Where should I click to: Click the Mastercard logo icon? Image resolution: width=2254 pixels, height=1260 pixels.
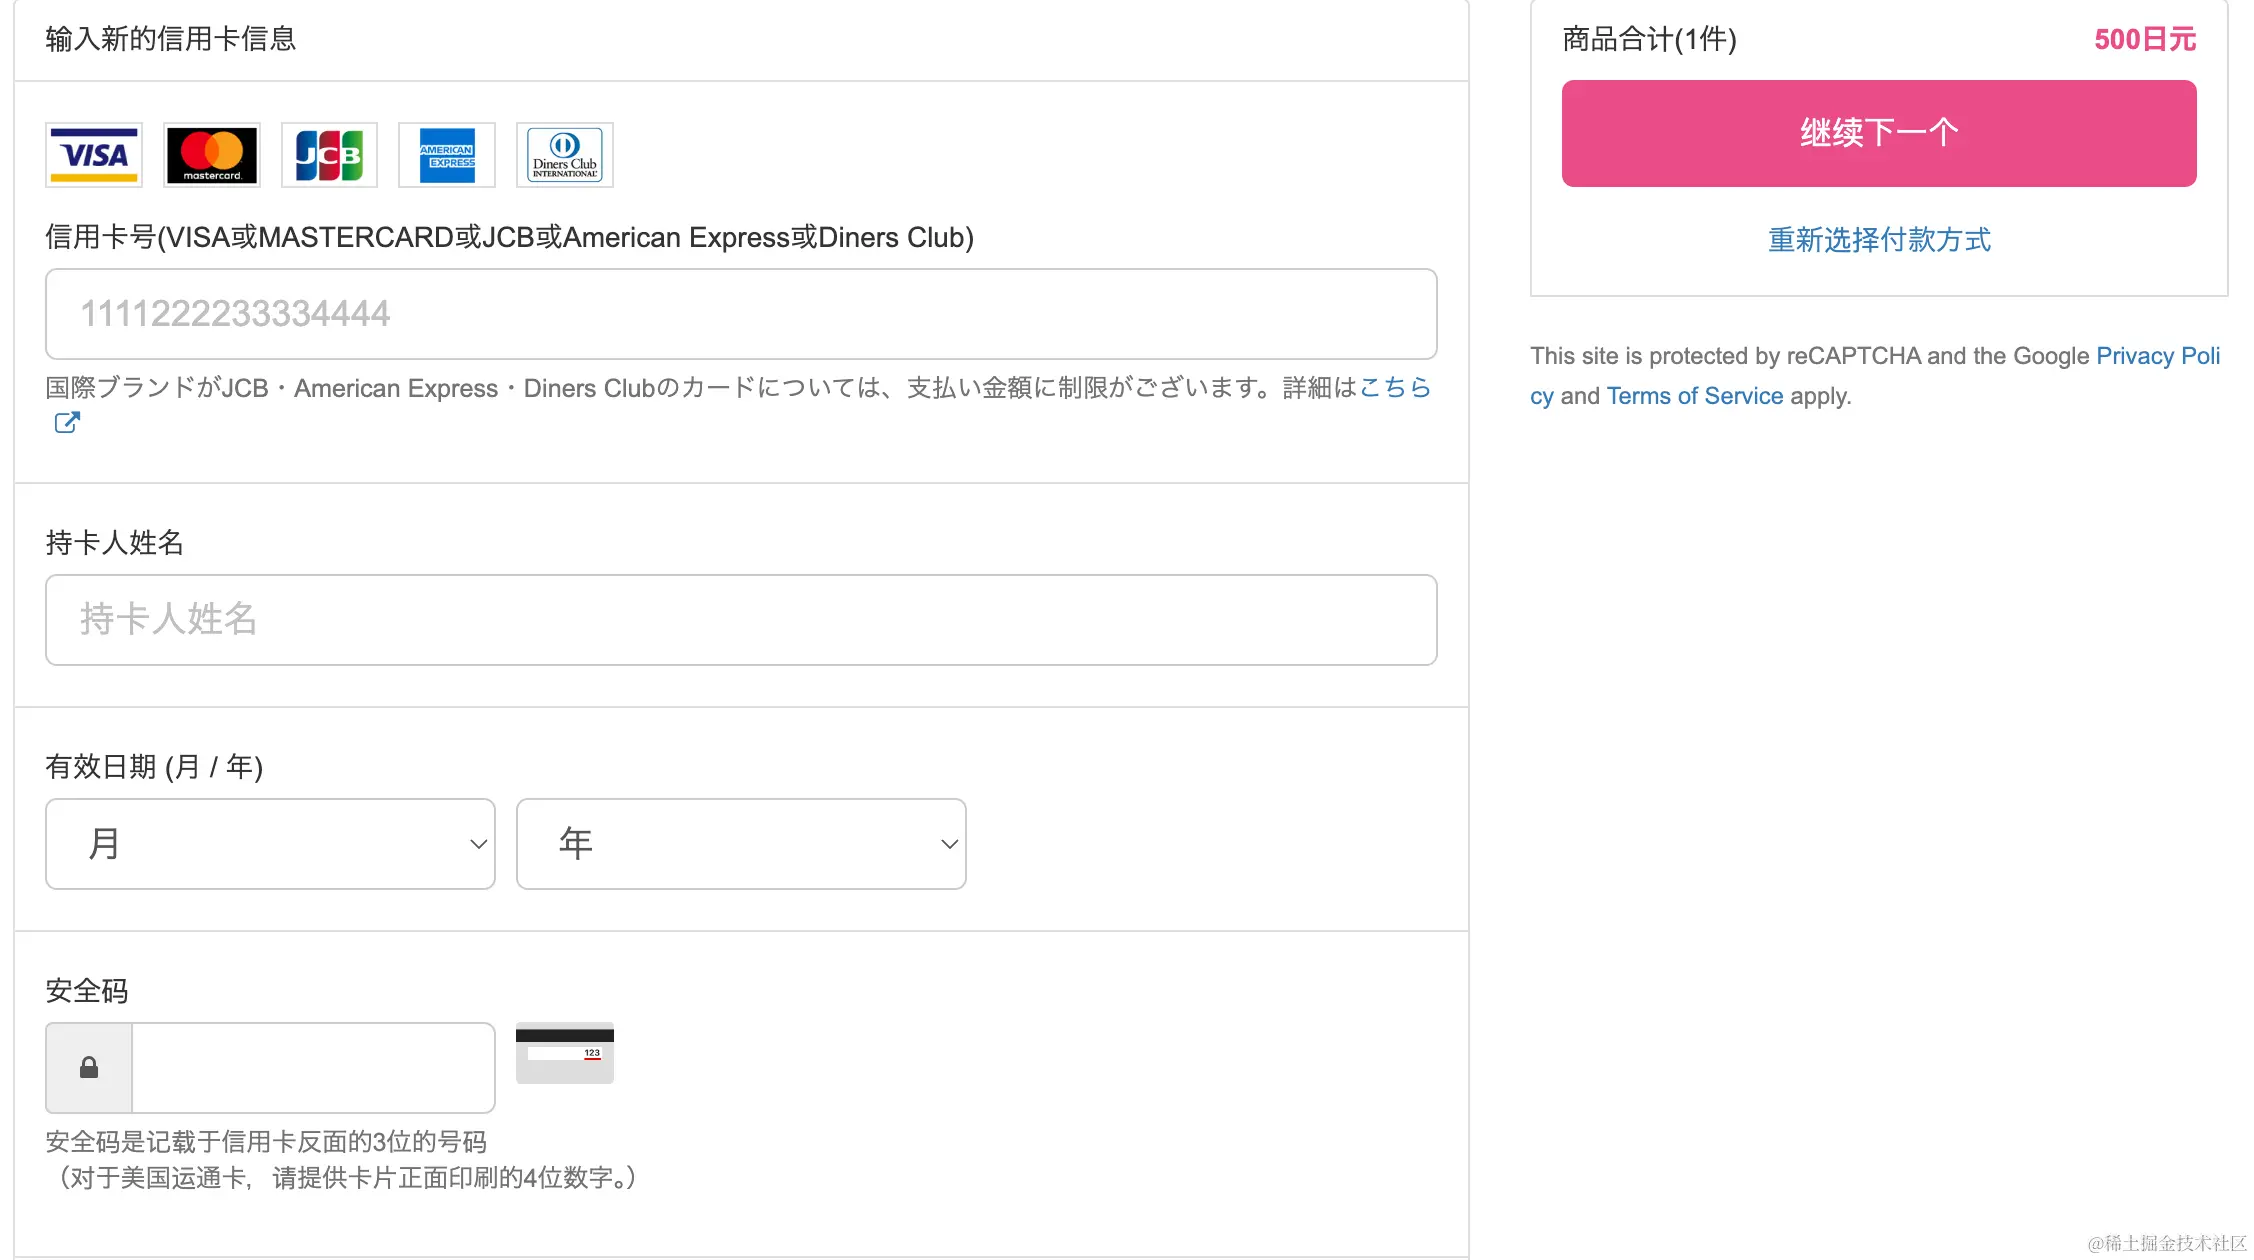pos(212,155)
